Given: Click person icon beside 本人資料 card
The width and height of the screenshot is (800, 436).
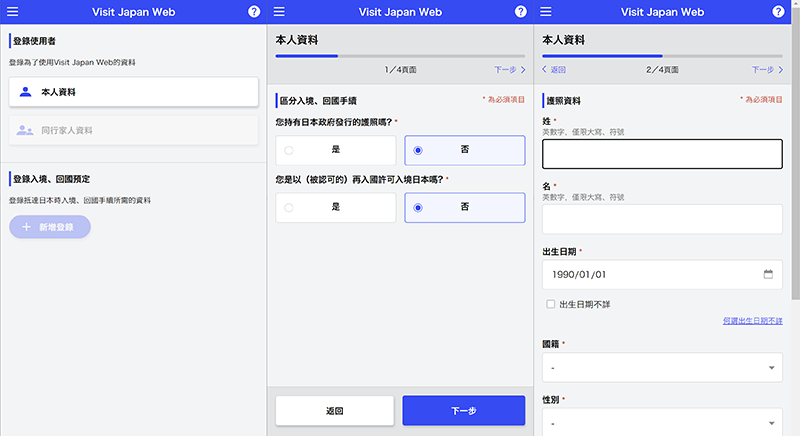Looking at the screenshot, I should [25, 92].
